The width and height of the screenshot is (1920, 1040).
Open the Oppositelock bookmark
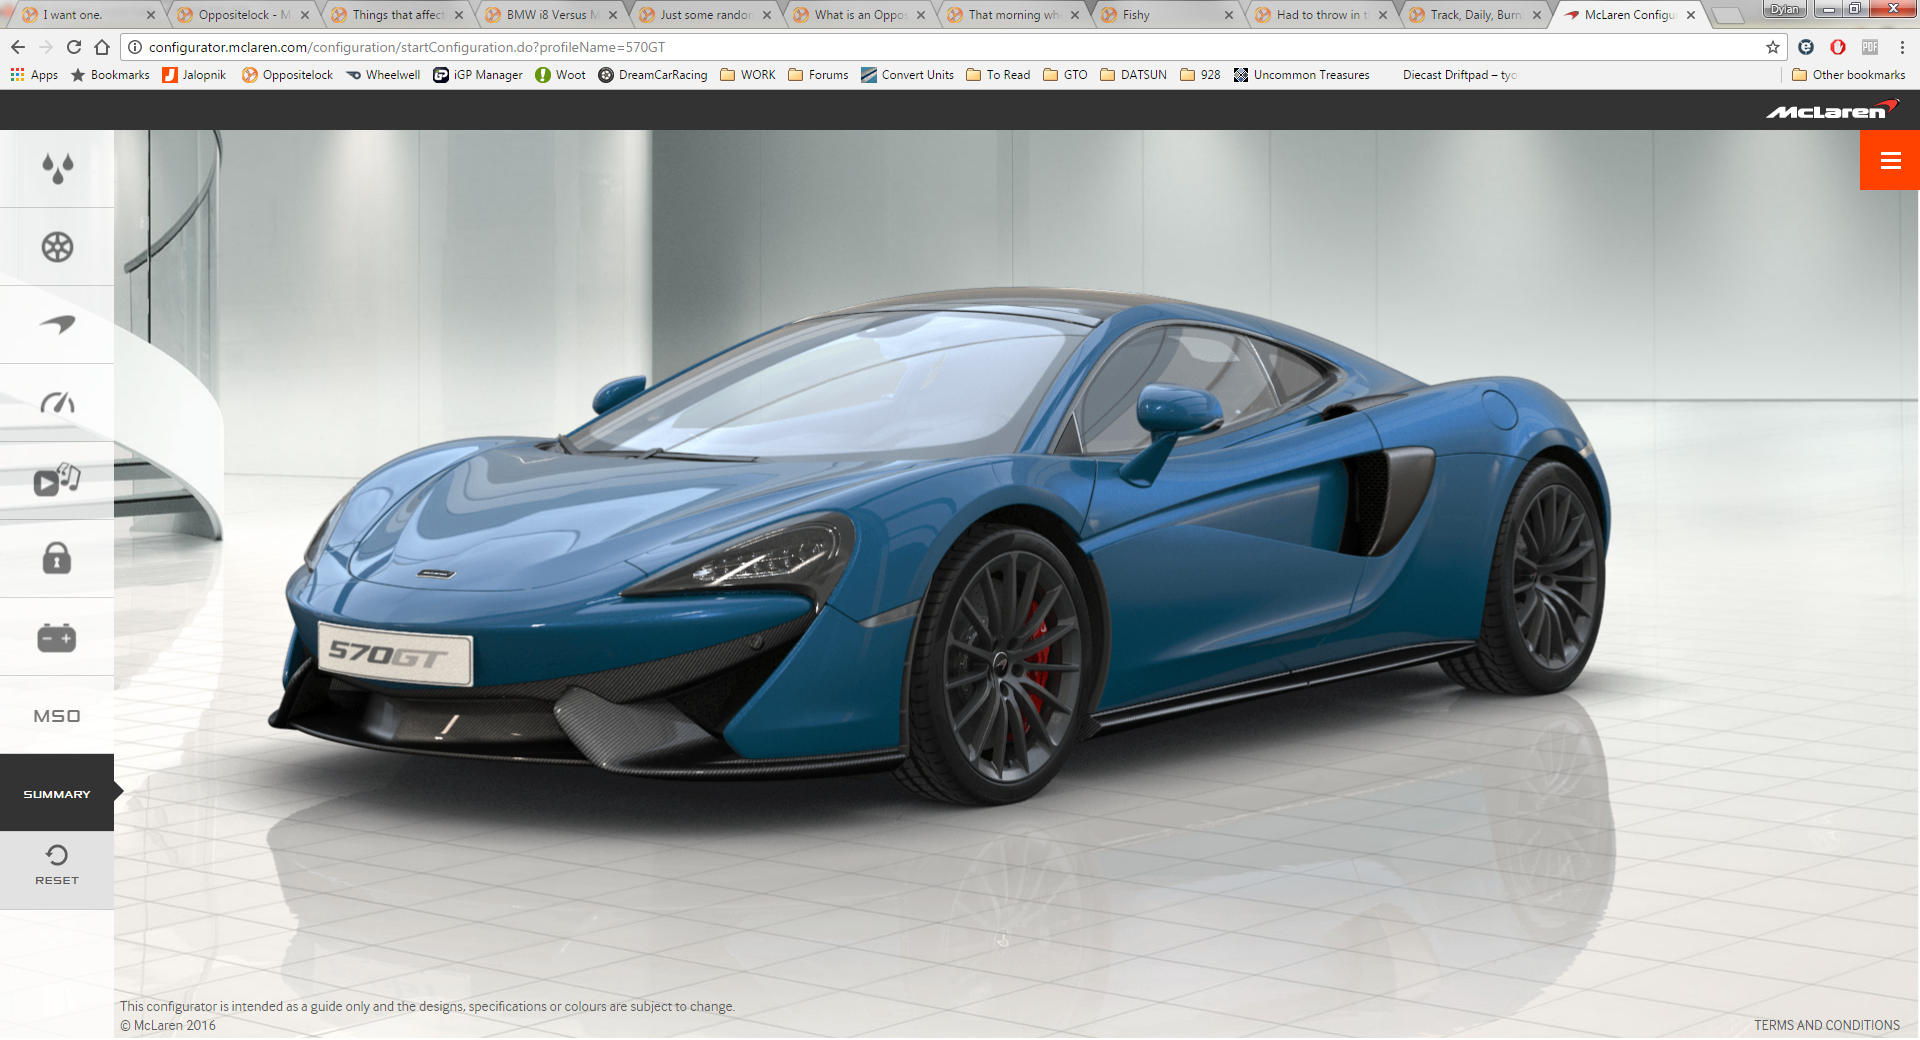click(x=287, y=75)
